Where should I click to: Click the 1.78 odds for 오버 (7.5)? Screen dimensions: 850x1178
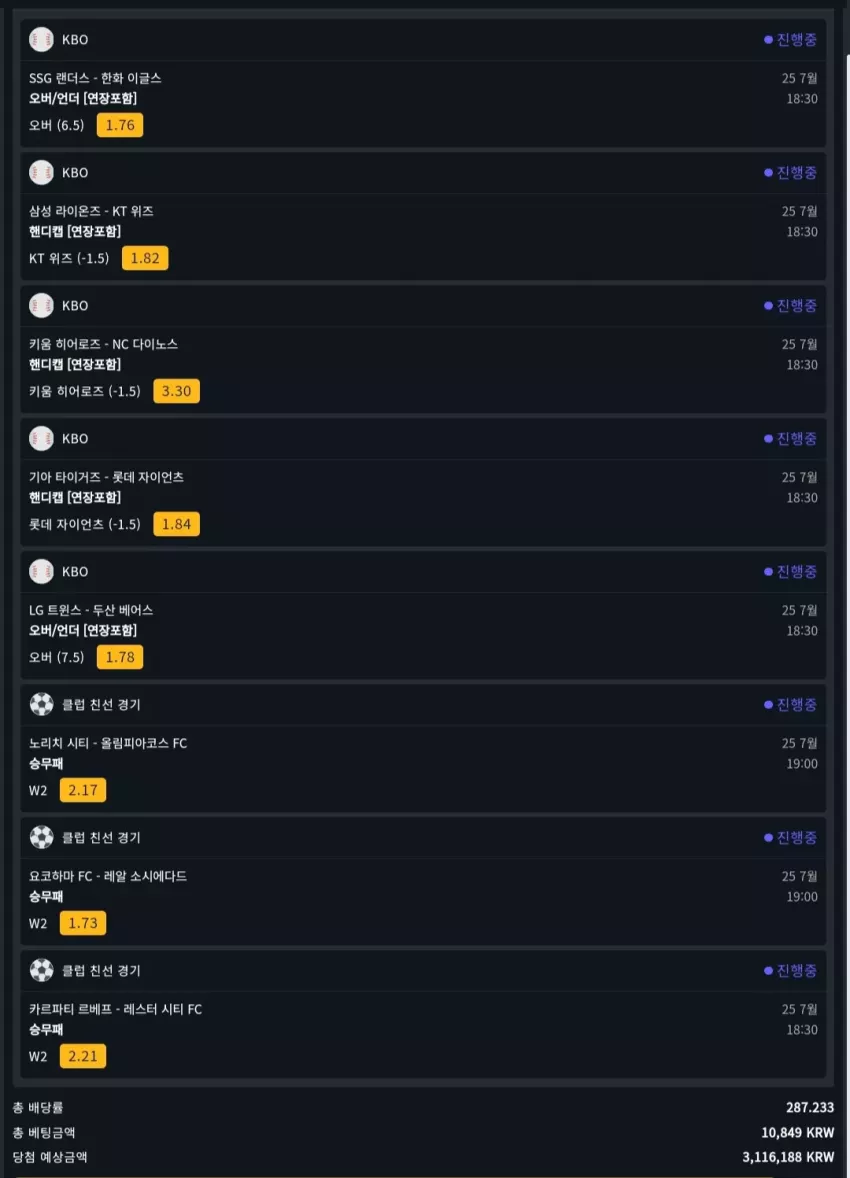[119, 657]
